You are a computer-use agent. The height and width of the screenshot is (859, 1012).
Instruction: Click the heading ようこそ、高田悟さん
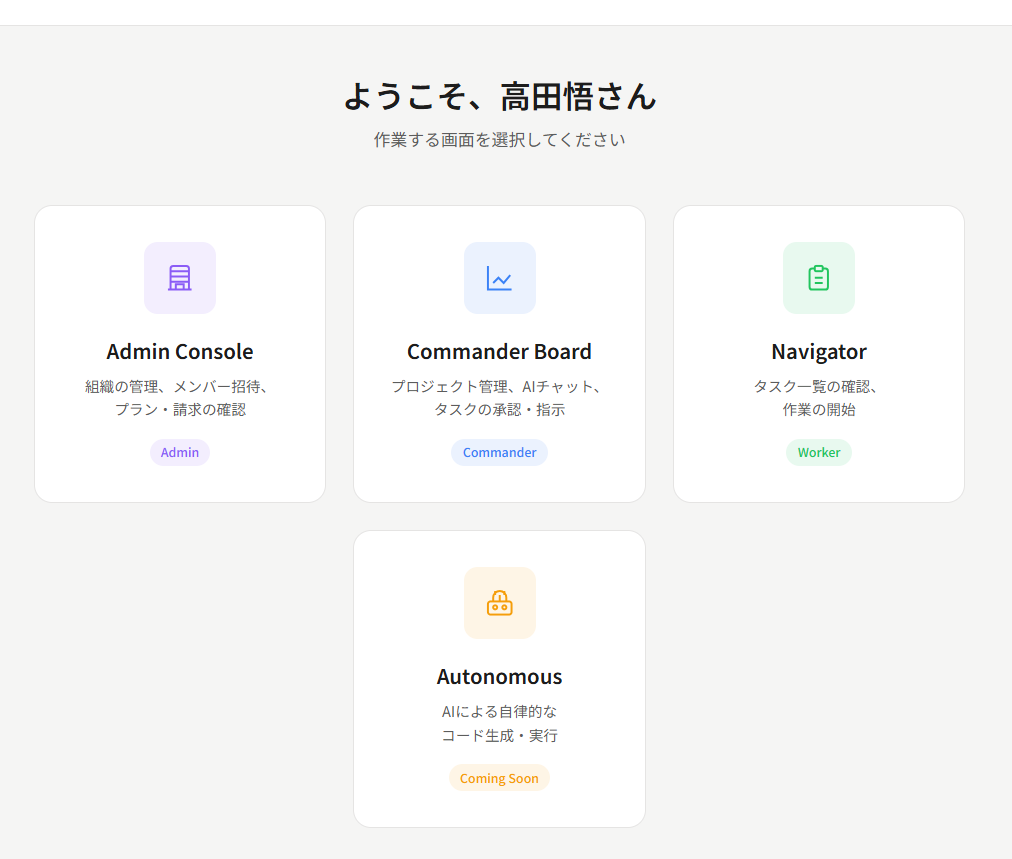[500, 96]
